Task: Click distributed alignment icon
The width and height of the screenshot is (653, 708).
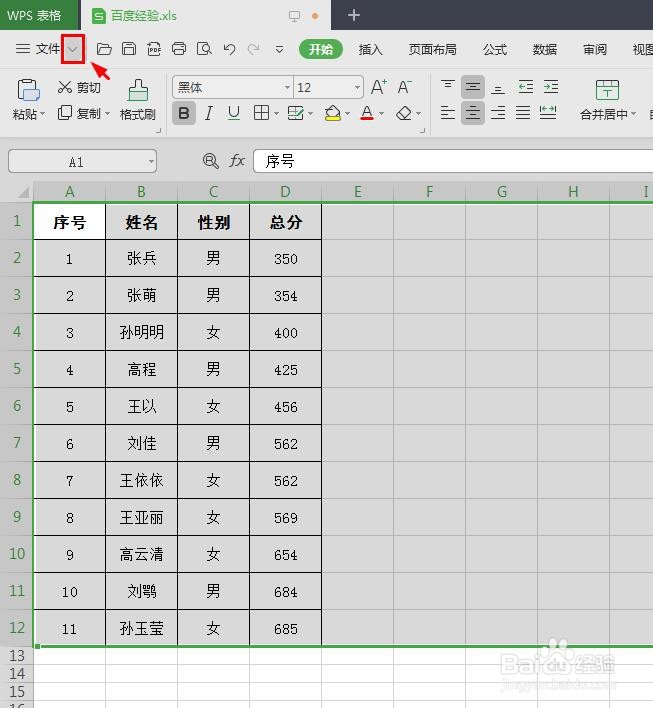Action: (x=548, y=112)
